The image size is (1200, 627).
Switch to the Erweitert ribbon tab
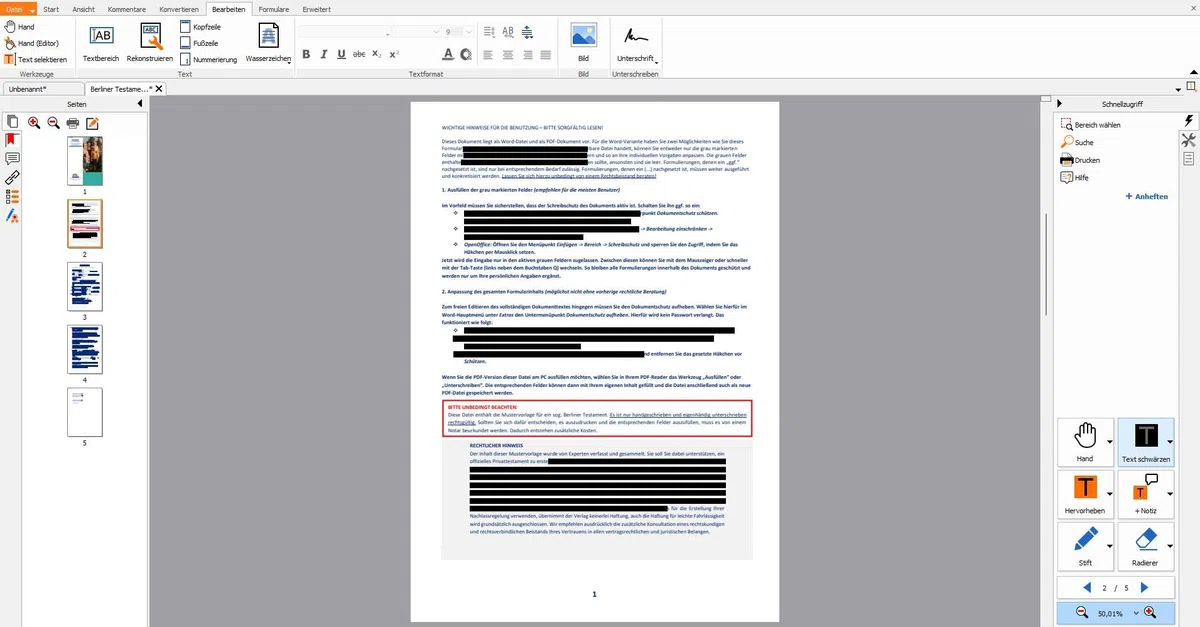[316, 7]
